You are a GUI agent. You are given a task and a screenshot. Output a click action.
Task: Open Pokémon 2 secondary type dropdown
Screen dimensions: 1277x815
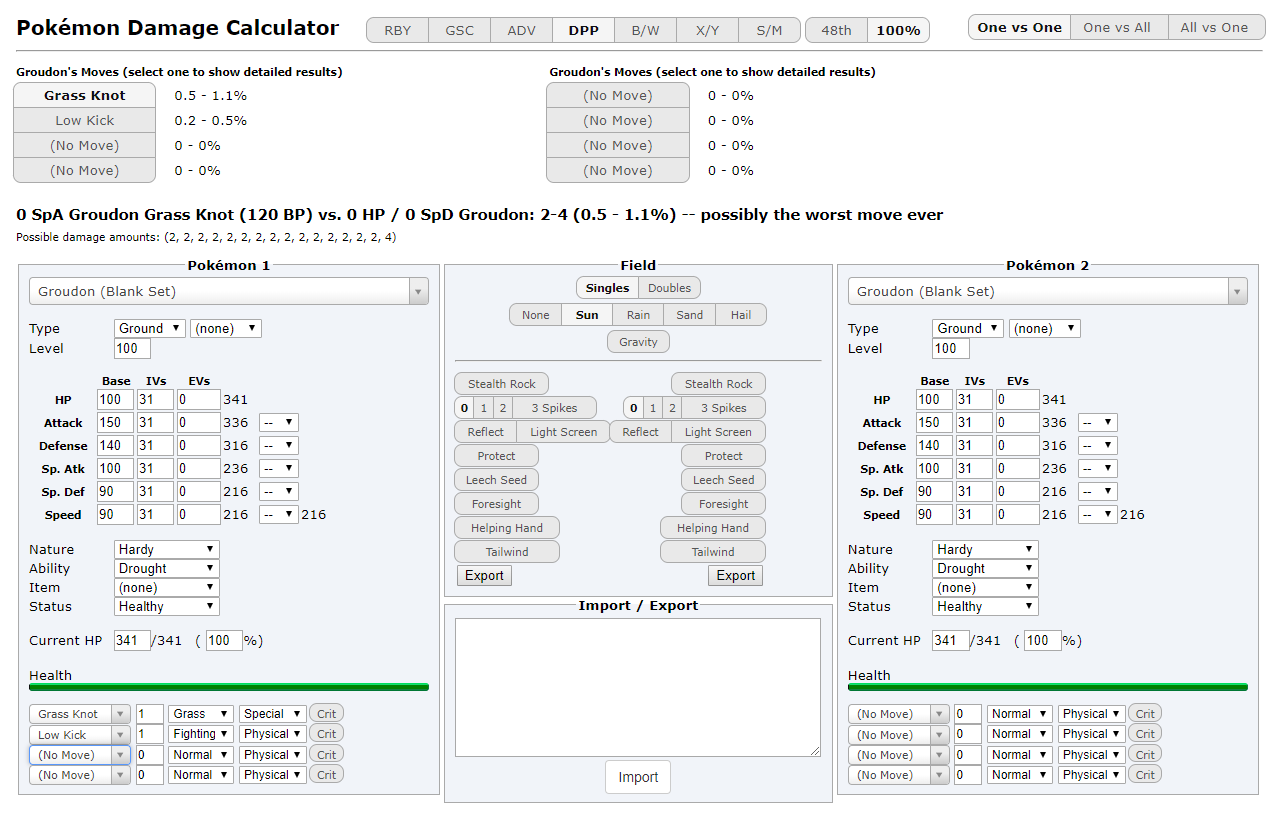click(1044, 328)
